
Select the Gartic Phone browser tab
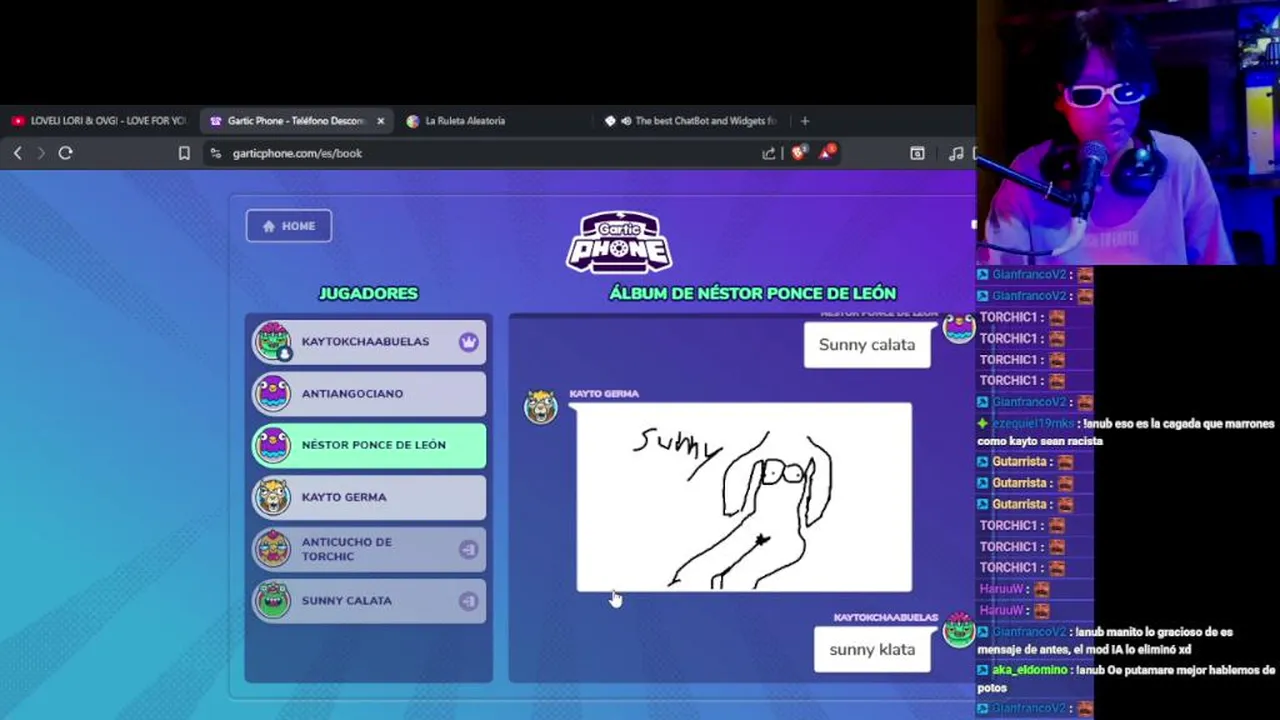(296, 121)
